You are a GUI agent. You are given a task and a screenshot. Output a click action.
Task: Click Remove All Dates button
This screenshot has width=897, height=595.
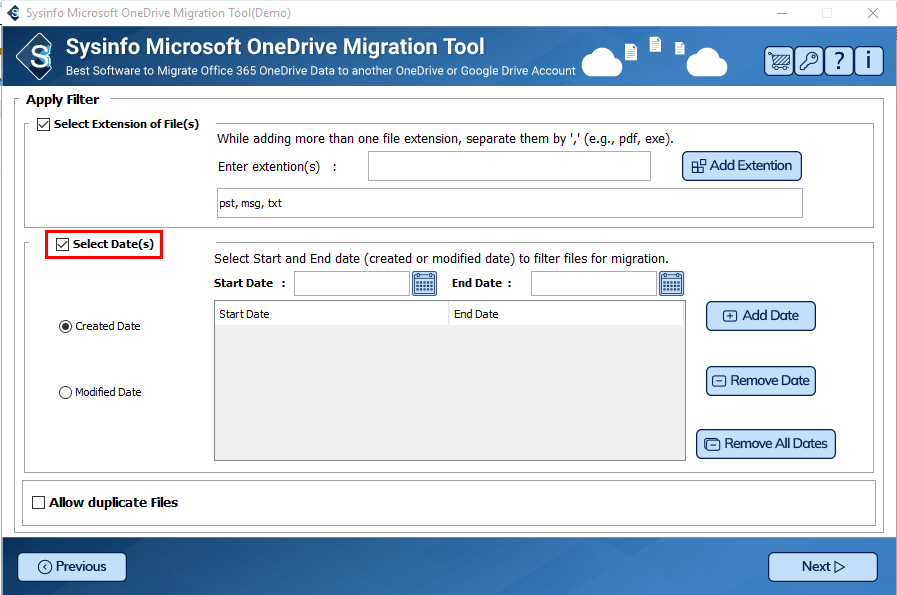click(765, 444)
